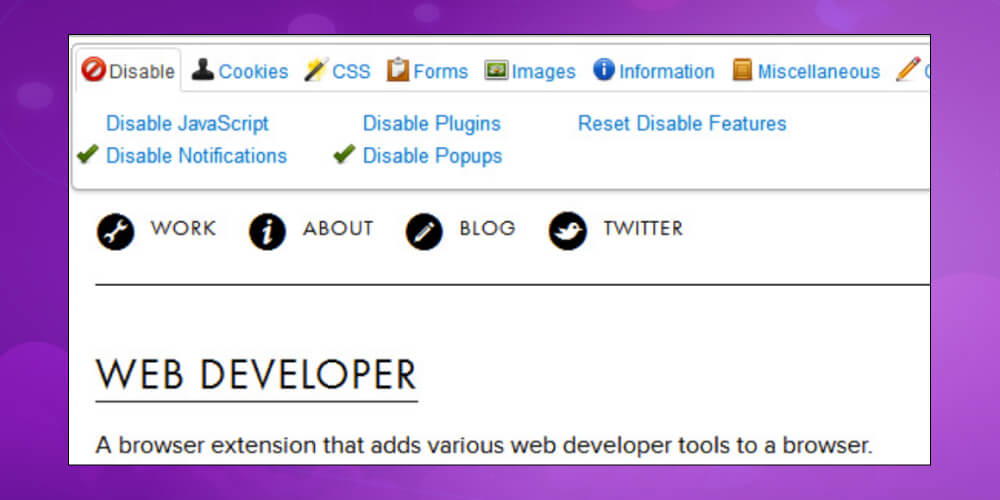The image size is (1000, 500).
Task: Click the WORK wrench icon
Action: pyautogui.click(x=115, y=232)
